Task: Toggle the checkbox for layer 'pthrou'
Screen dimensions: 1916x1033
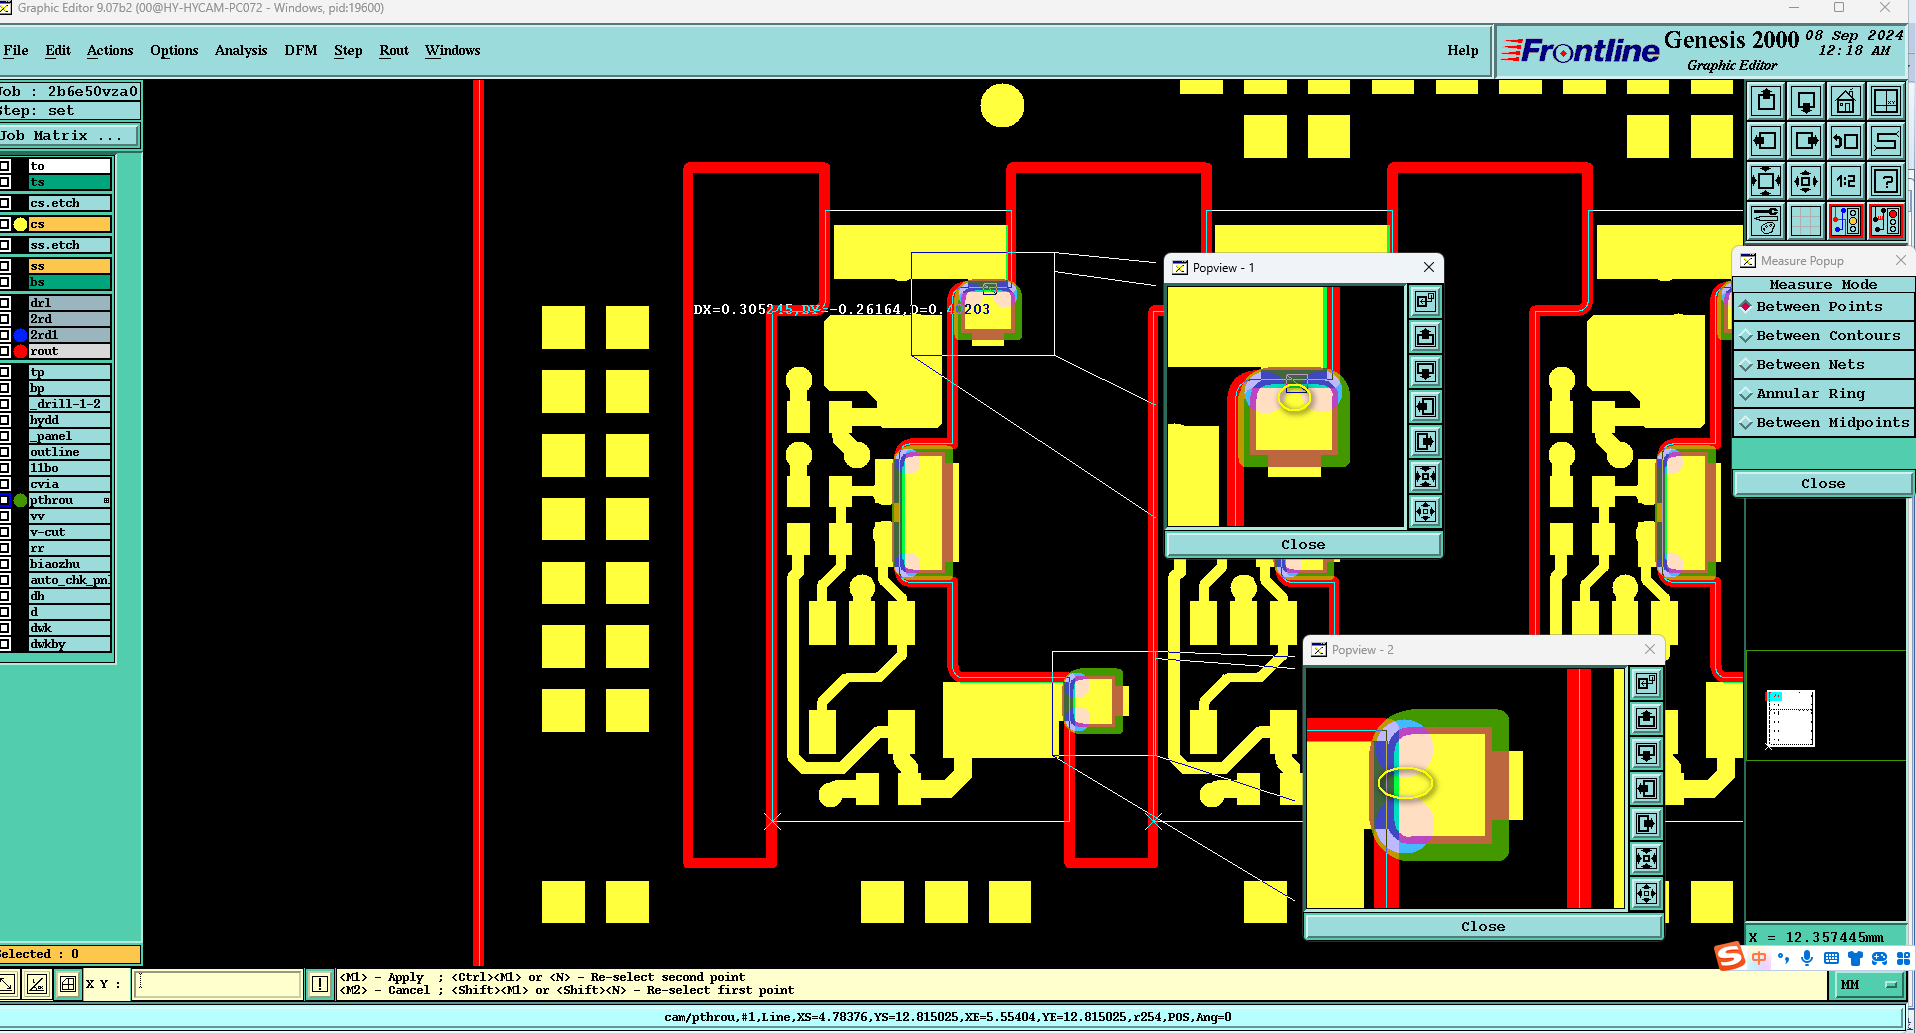Action: 5,500
